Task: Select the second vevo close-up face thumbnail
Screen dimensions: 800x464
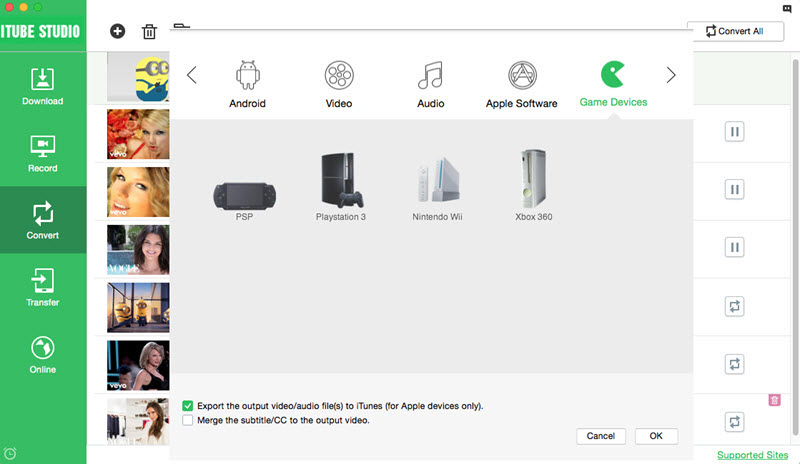Action: coord(138,192)
